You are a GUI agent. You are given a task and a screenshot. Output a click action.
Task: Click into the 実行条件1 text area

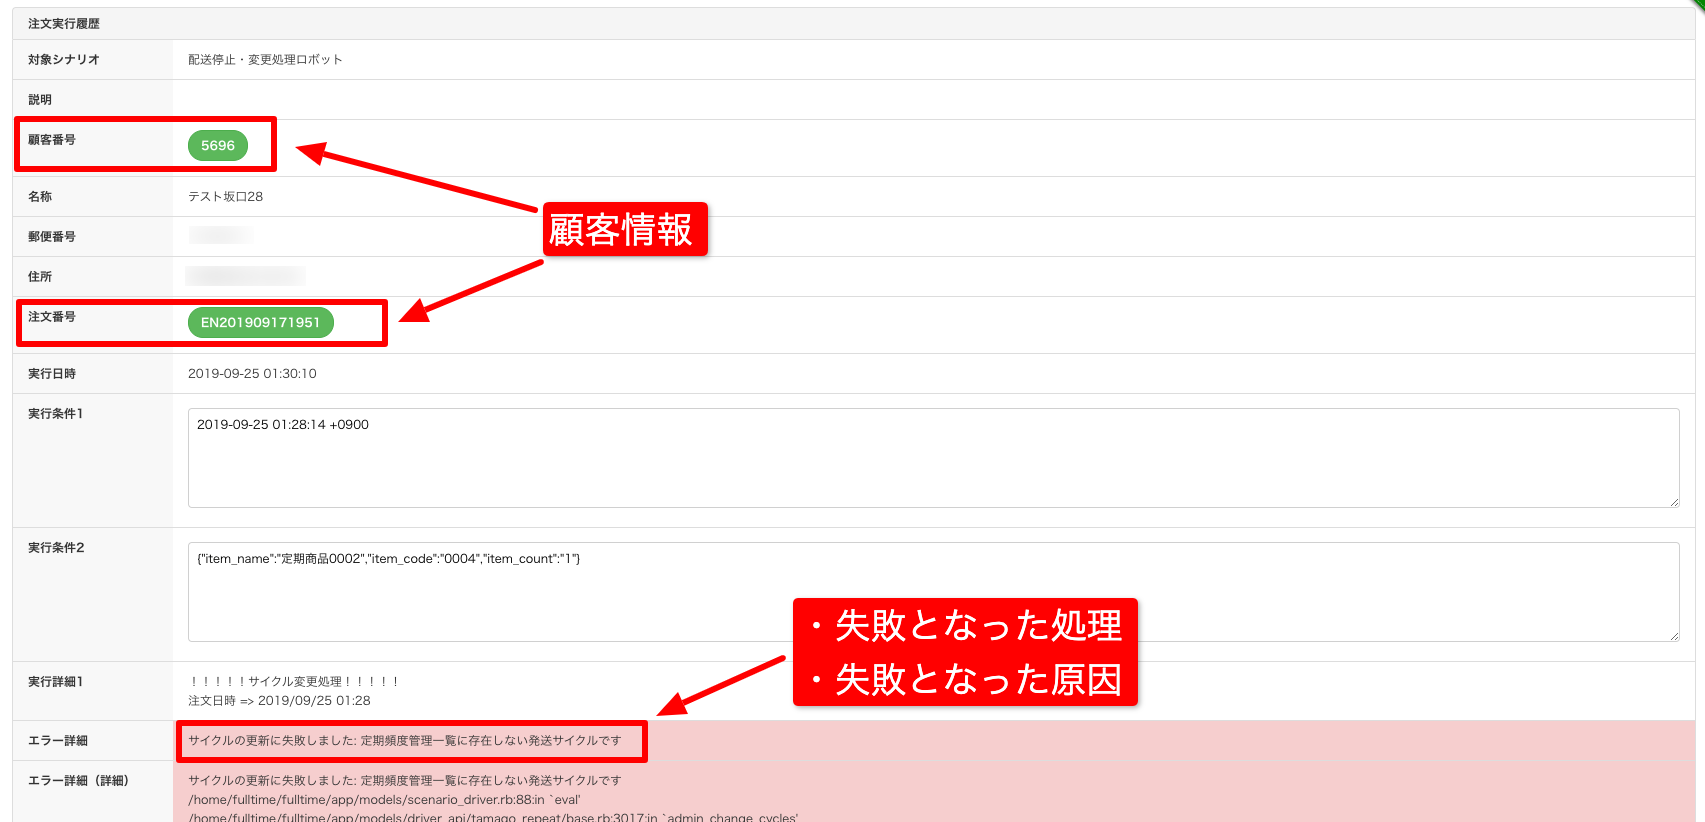click(933, 458)
